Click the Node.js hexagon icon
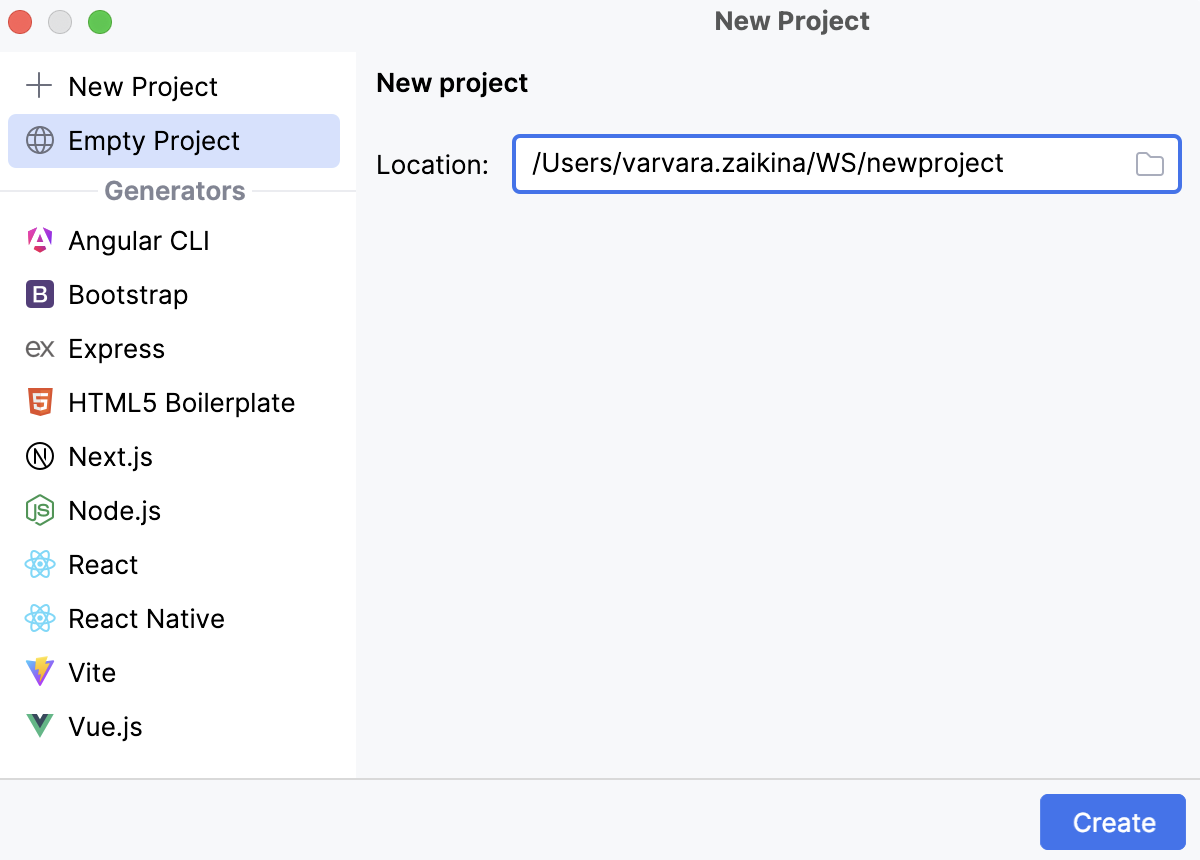1200x860 pixels. 39,510
